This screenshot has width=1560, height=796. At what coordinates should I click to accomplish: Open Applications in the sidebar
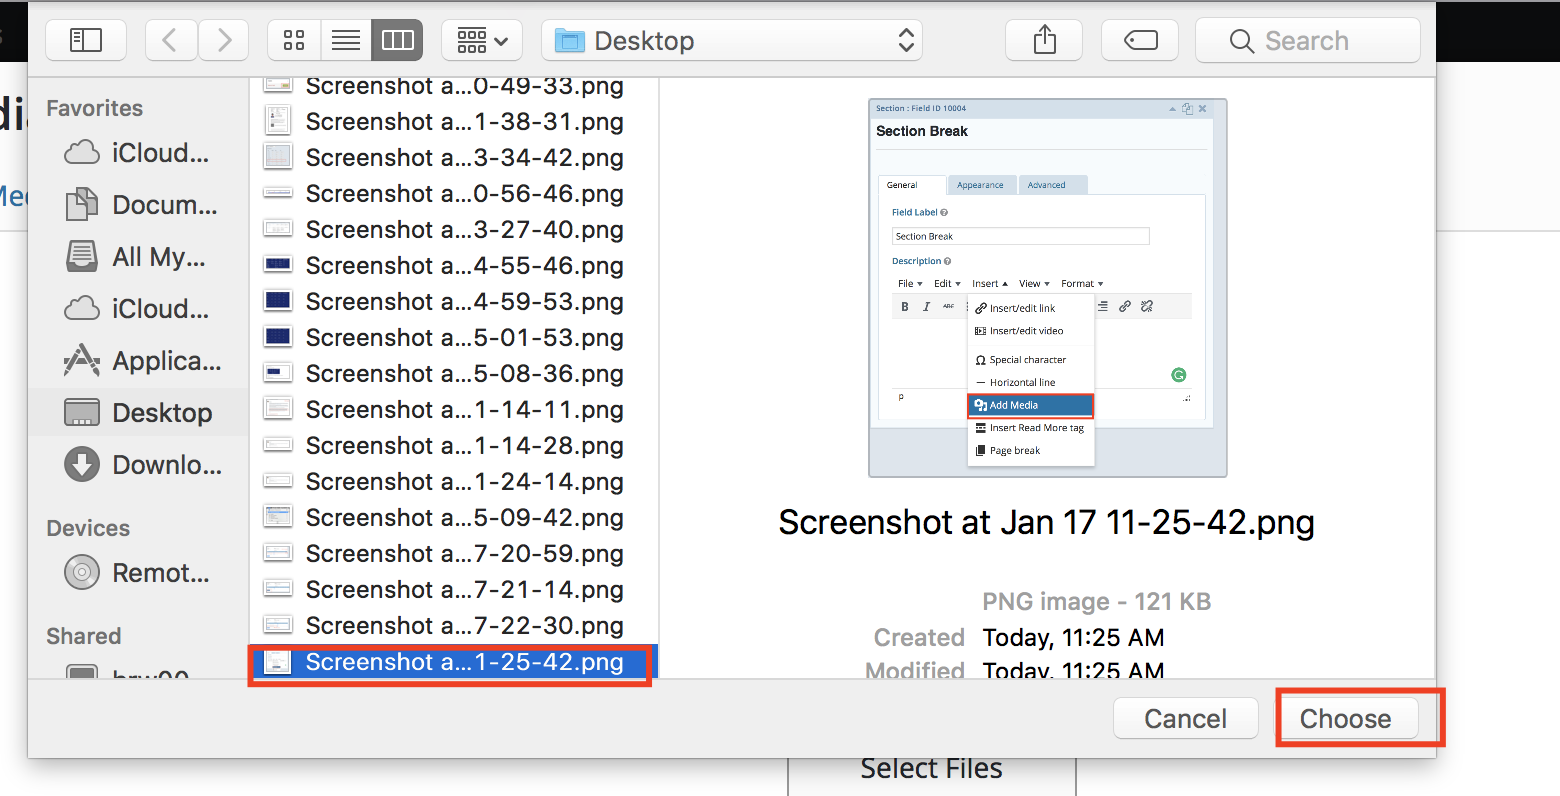[x=143, y=361]
